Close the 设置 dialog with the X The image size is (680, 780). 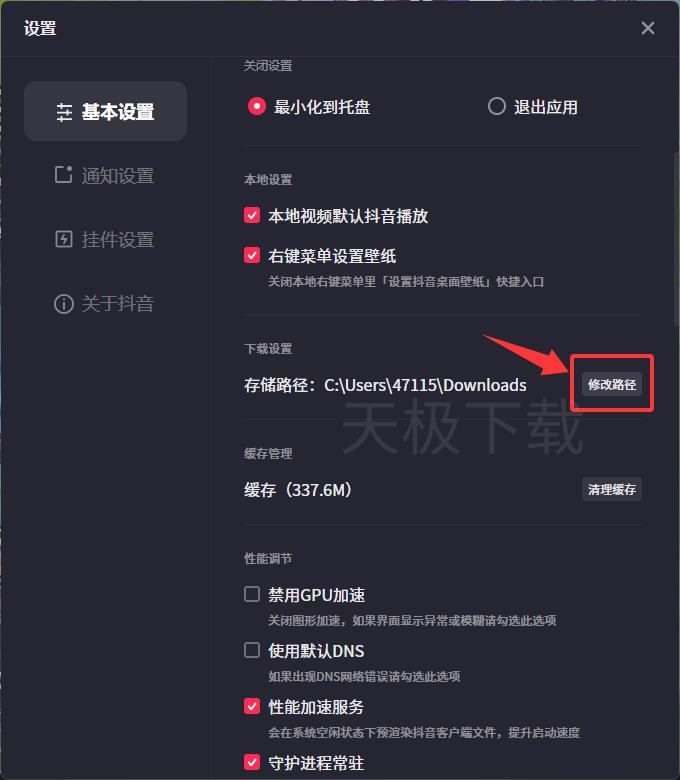pos(648,28)
